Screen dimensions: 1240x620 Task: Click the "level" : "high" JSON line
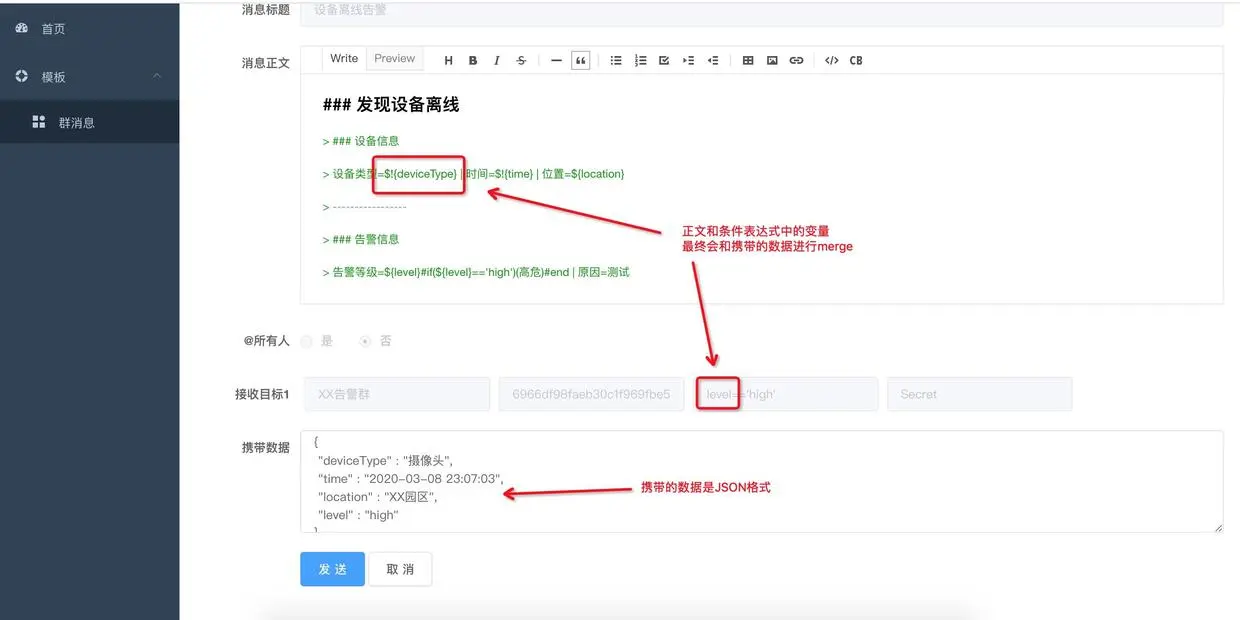point(358,515)
